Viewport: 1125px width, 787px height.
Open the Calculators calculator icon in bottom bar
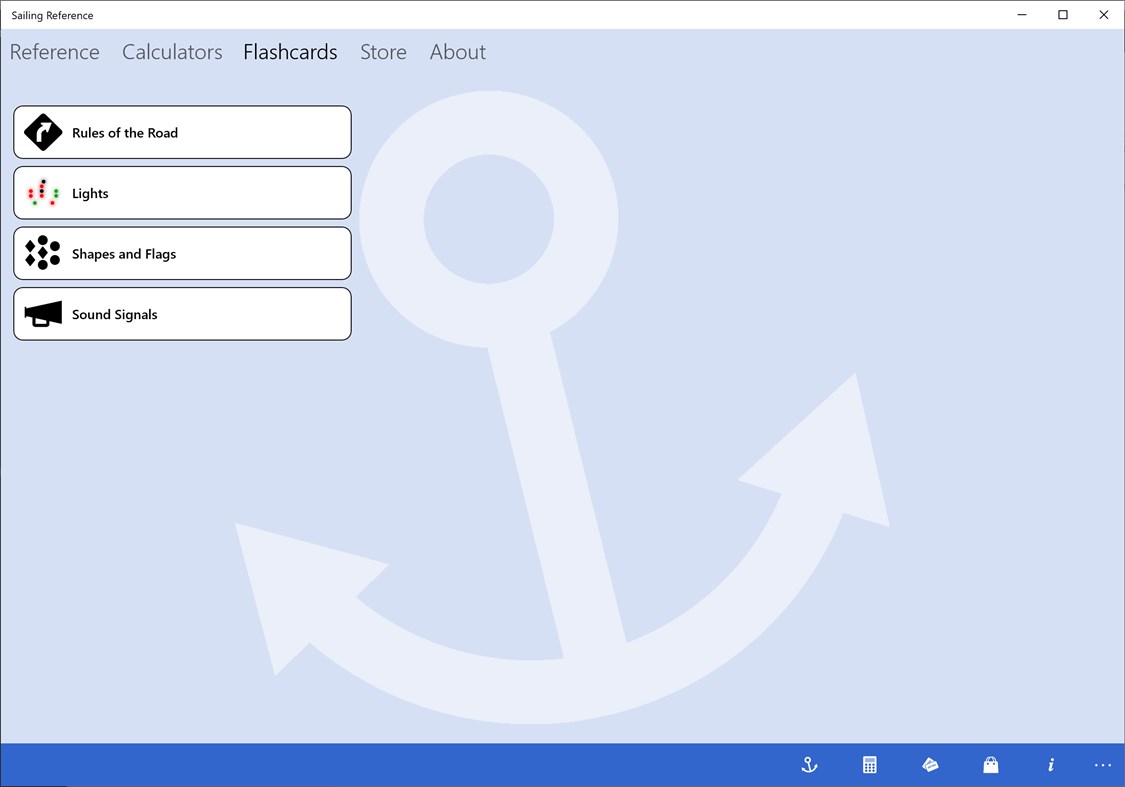(869, 764)
